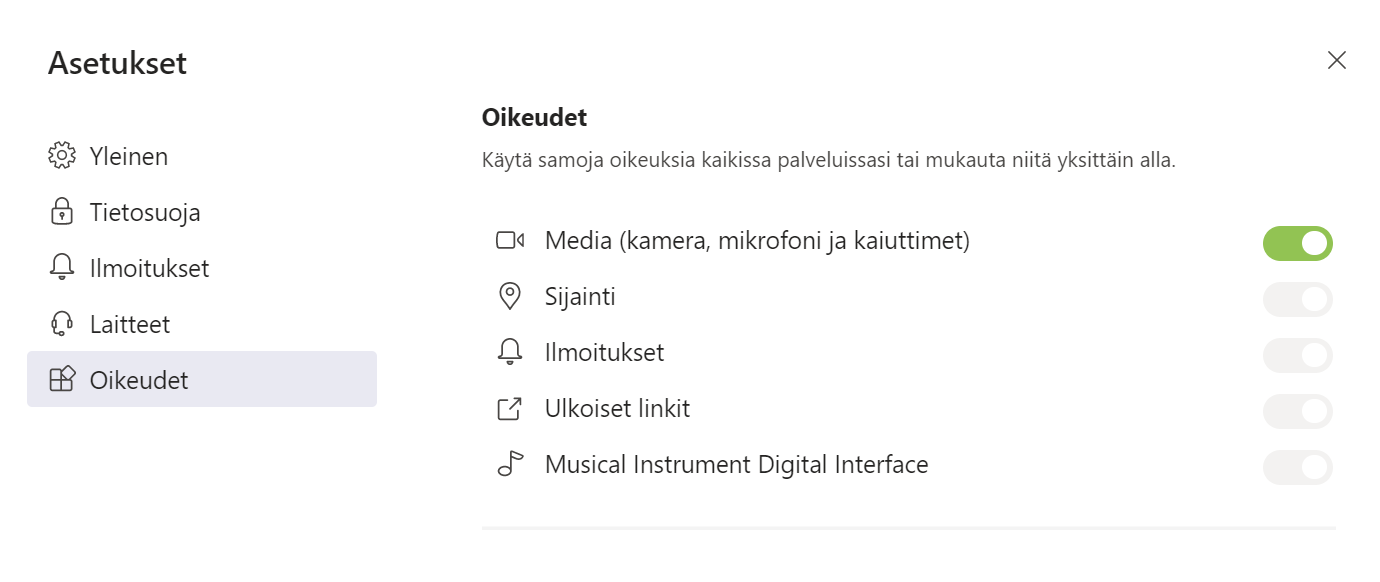This screenshot has height=582, width=1380.
Task: Click the padlock icon beside Tietosuoja
Action: pyautogui.click(x=62, y=212)
